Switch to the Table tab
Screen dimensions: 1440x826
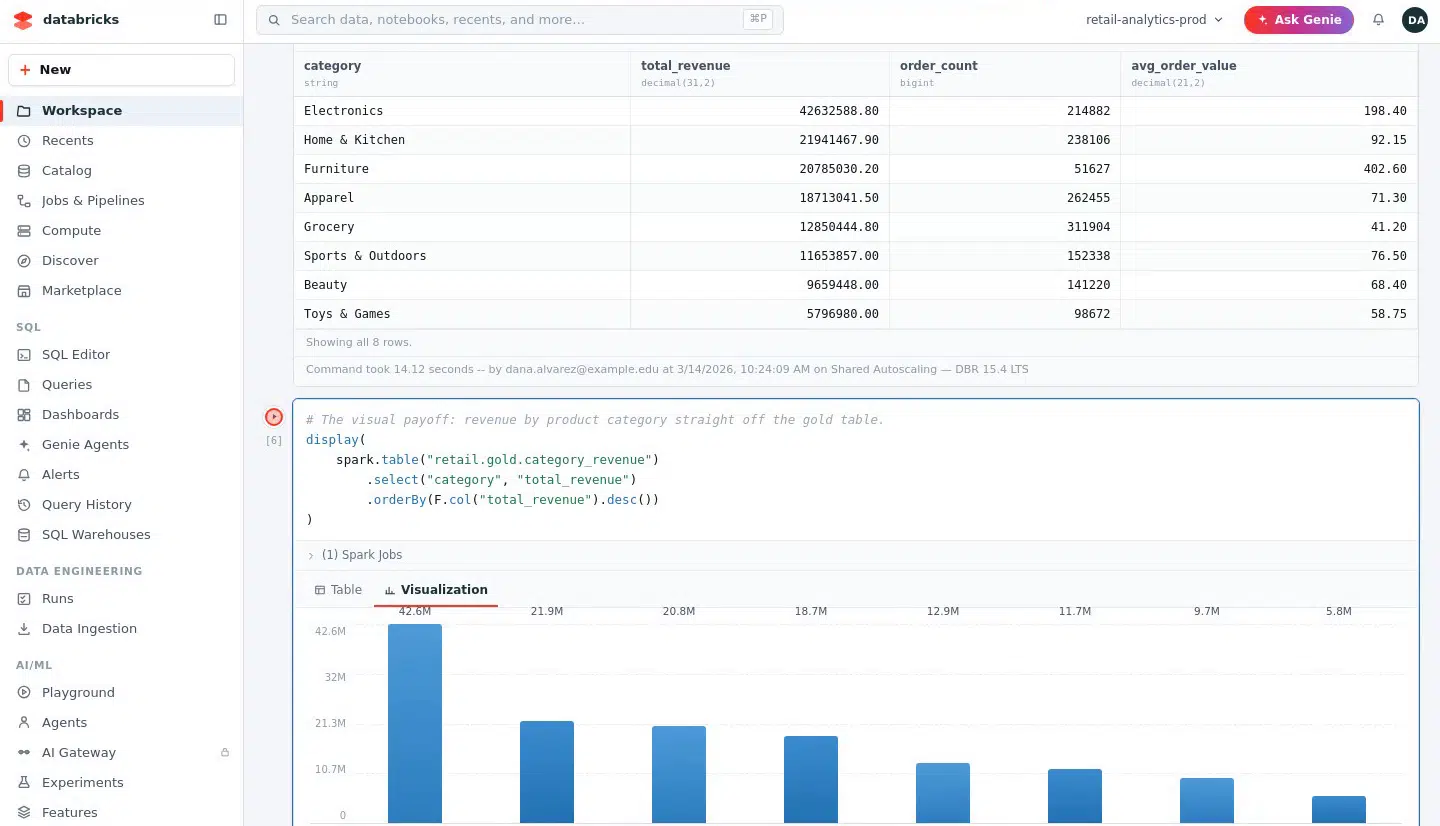[338, 590]
